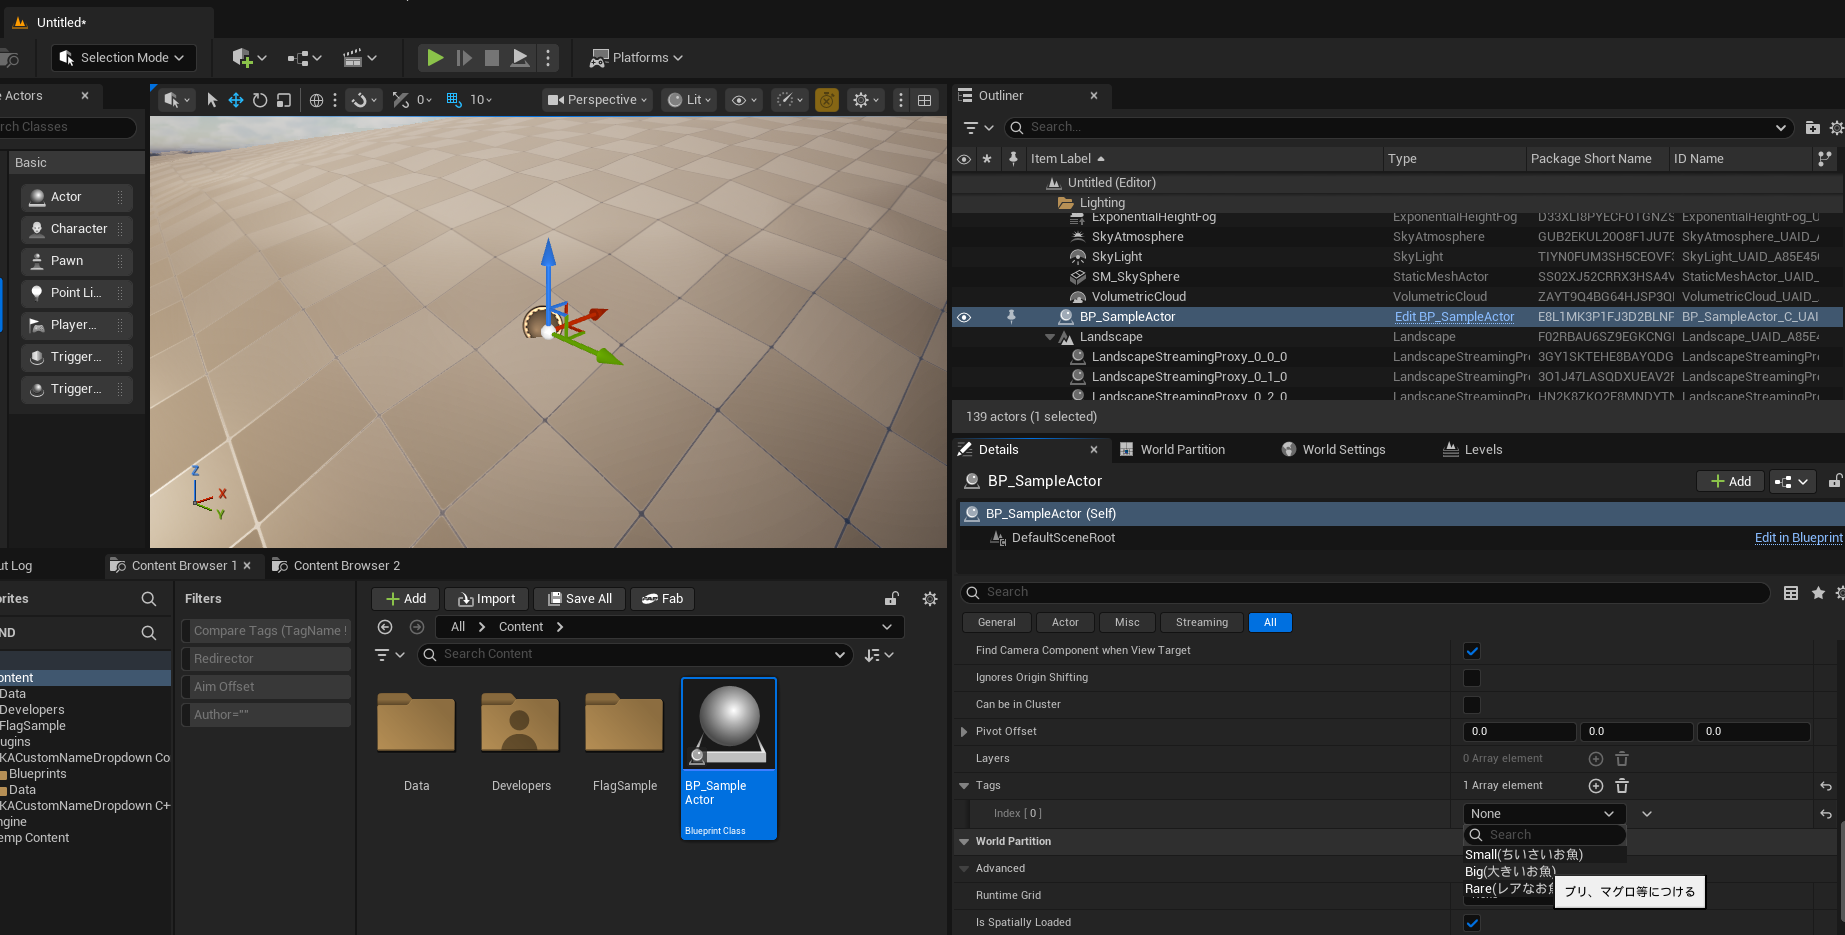The height and width of the screenshot is (935, 1845).
Task: Click the Import button
Action: pyautogui.click(x=486, y=599)
